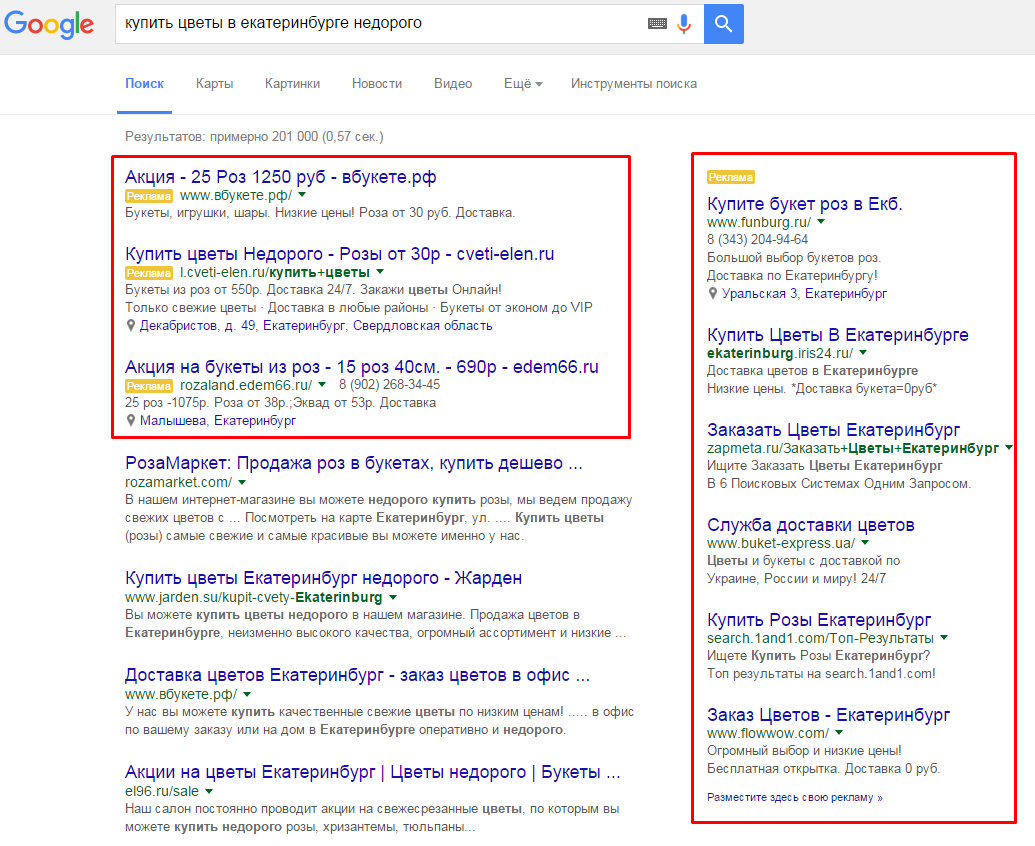The height and width of the screenshot is (846, 1035).
Task: Open side ad Заказ Цветов - Екатеринбург
Action: 828,715
